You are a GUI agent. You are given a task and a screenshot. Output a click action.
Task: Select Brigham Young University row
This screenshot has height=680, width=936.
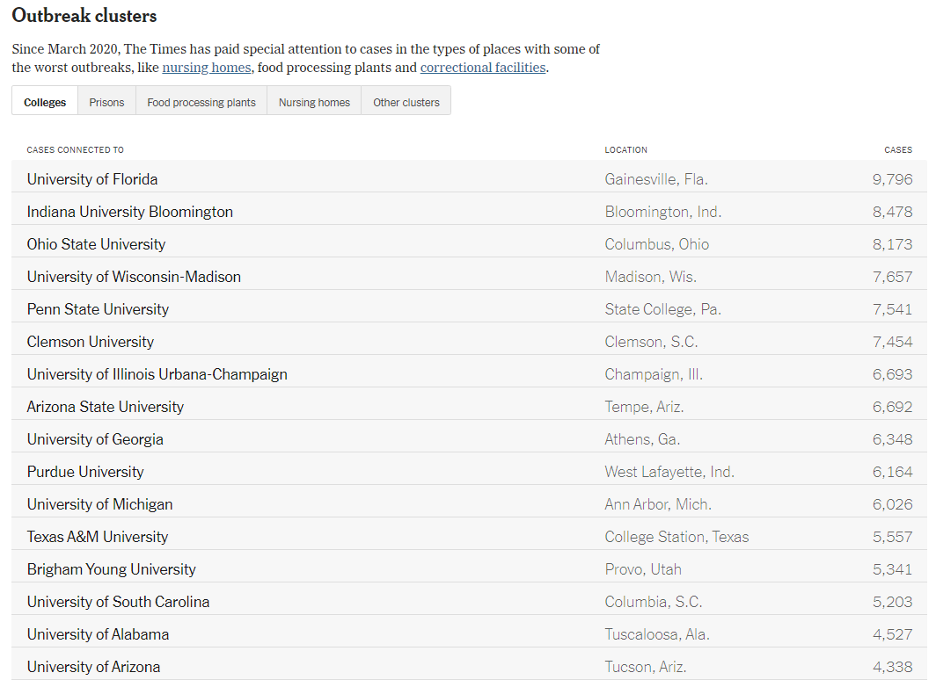111,569
